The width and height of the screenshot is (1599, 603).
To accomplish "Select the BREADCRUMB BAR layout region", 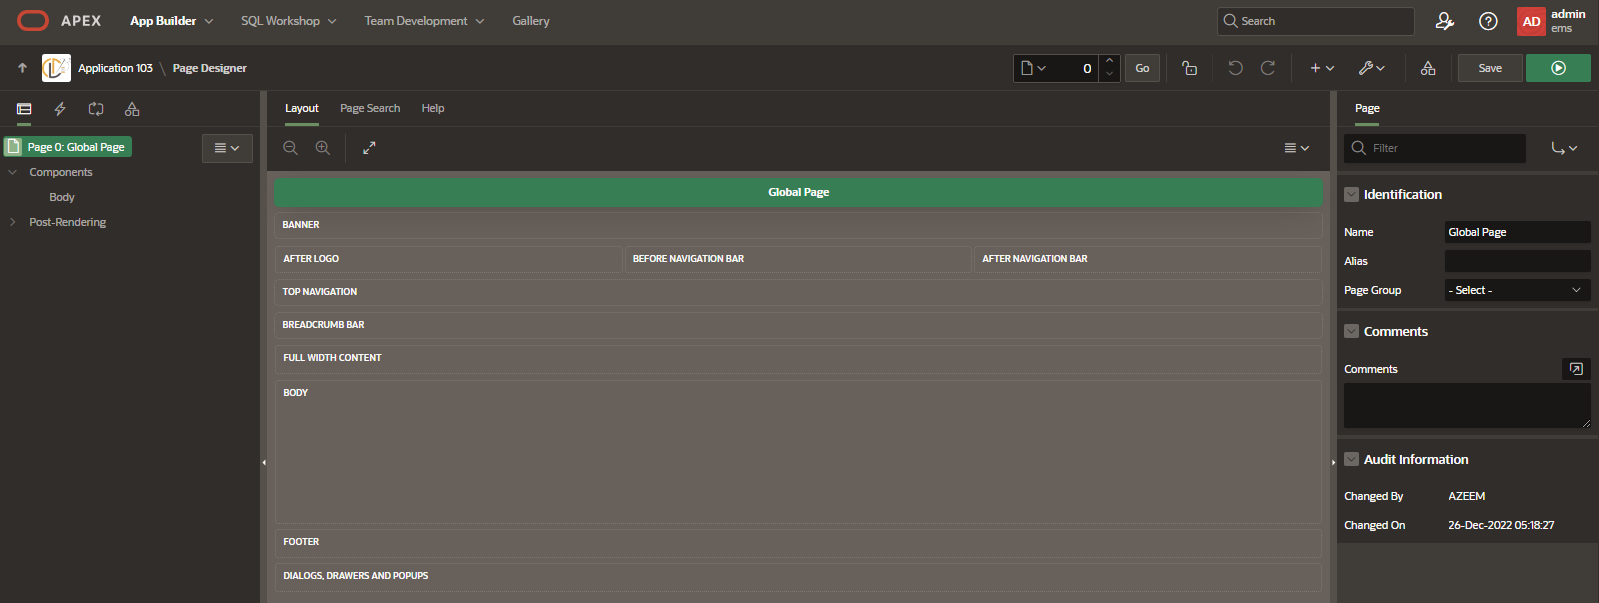I will pos(799,325).
